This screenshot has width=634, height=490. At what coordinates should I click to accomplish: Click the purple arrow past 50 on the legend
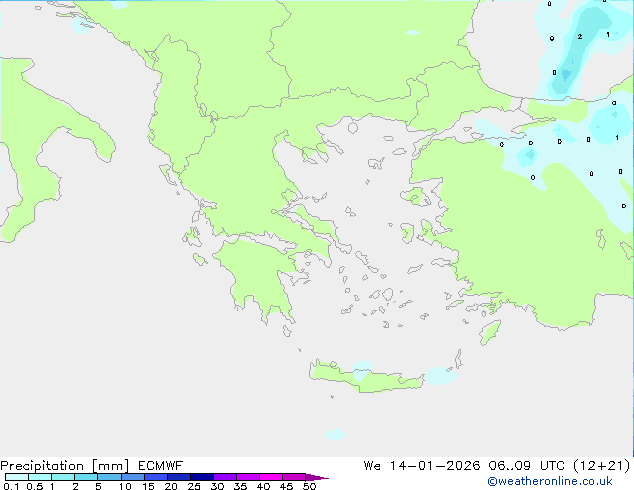click(317, 477)
